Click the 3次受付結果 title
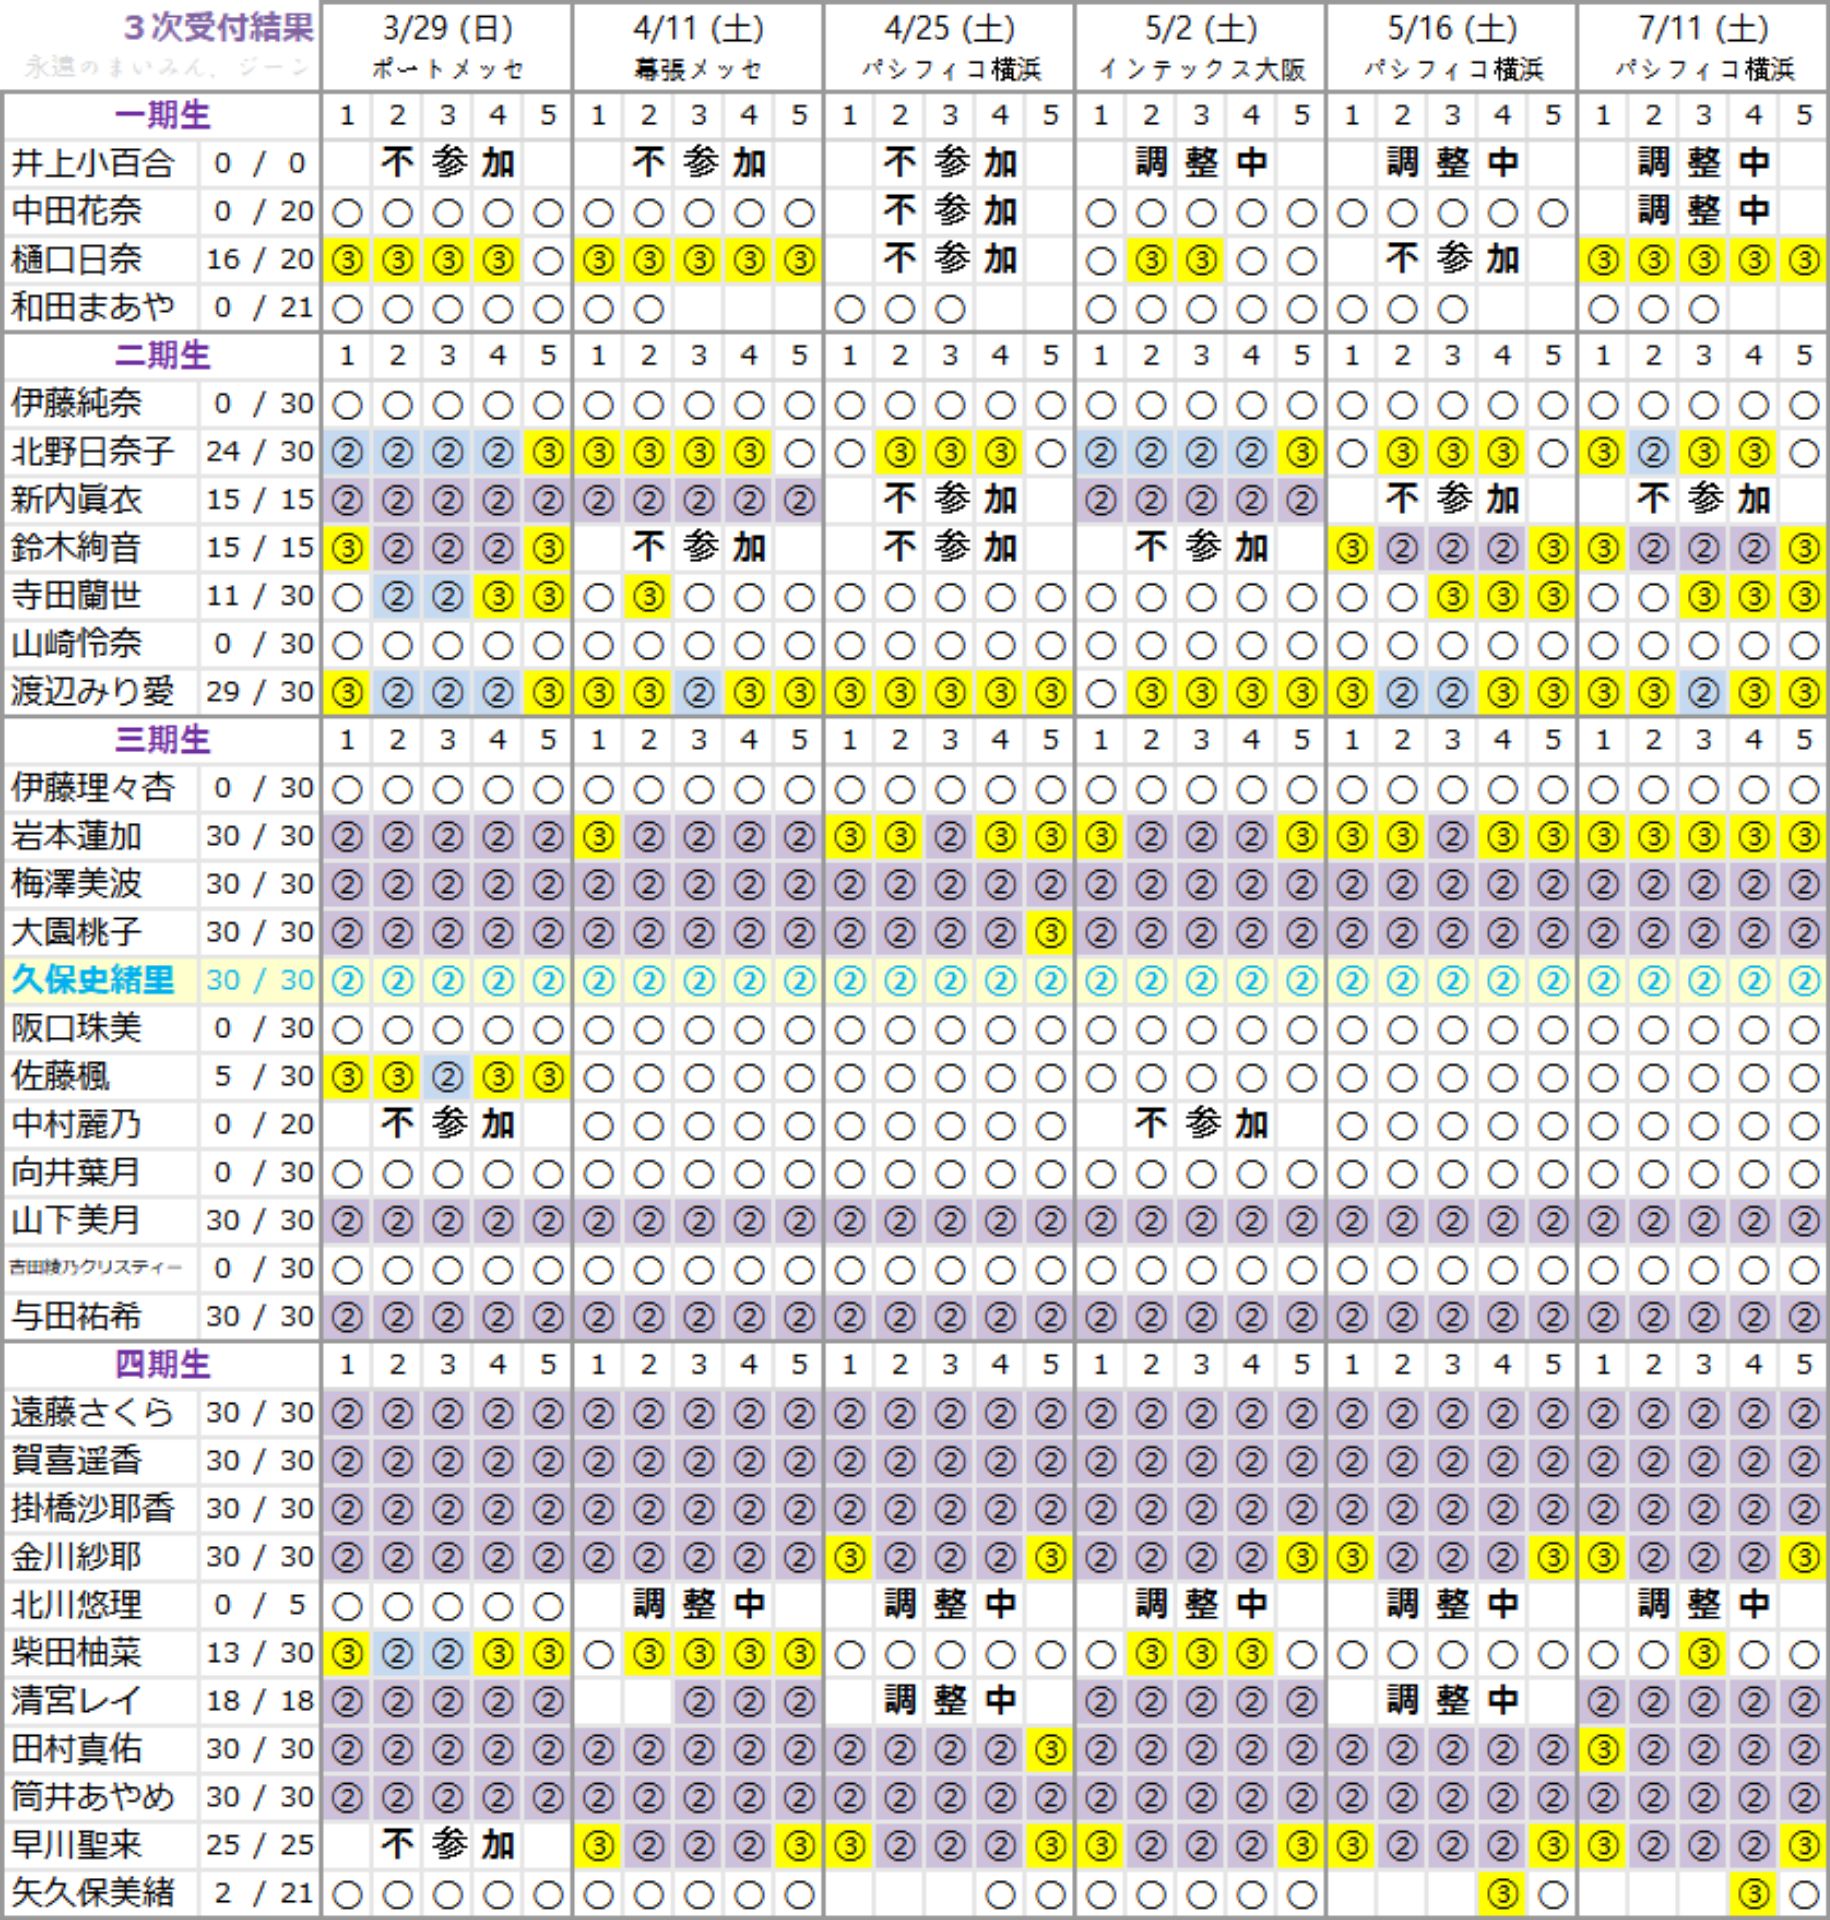 click(218, 28)
